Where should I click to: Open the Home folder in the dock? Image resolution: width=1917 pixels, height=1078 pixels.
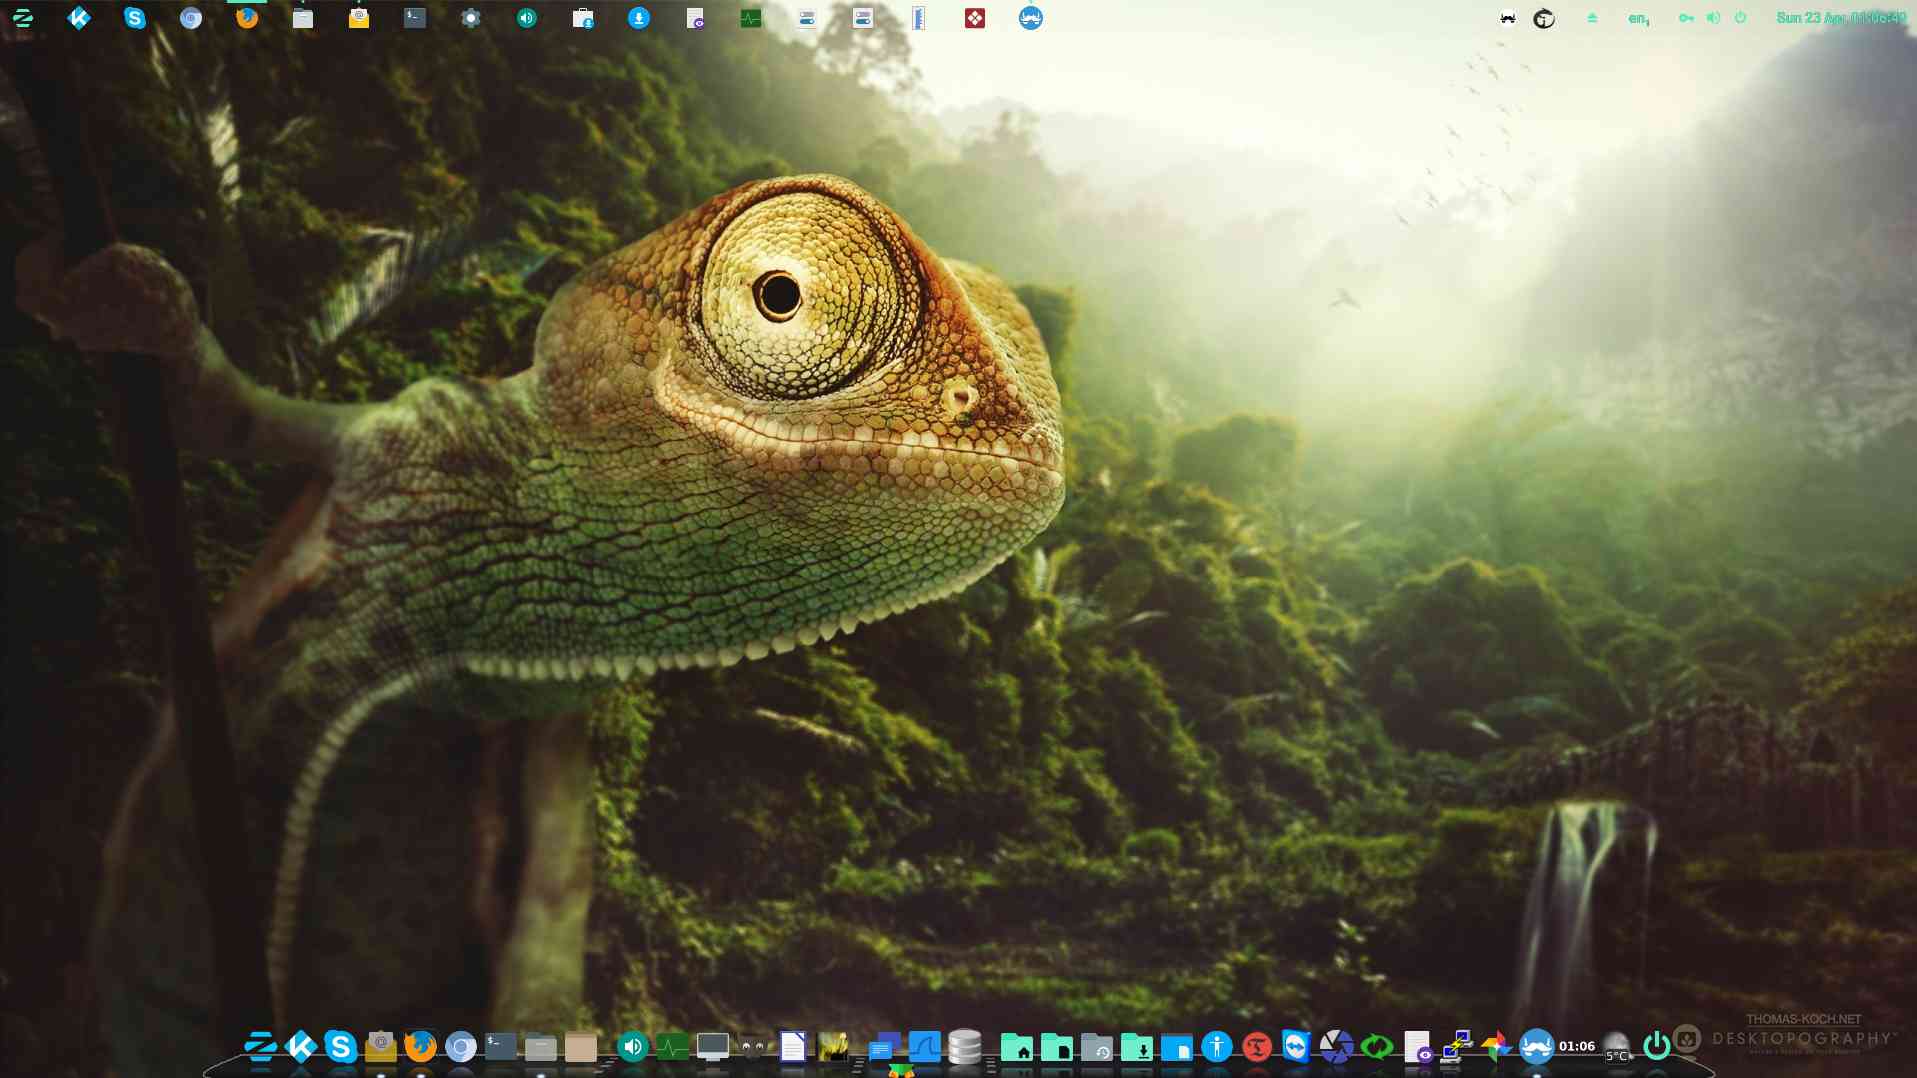point(1017,1047)
